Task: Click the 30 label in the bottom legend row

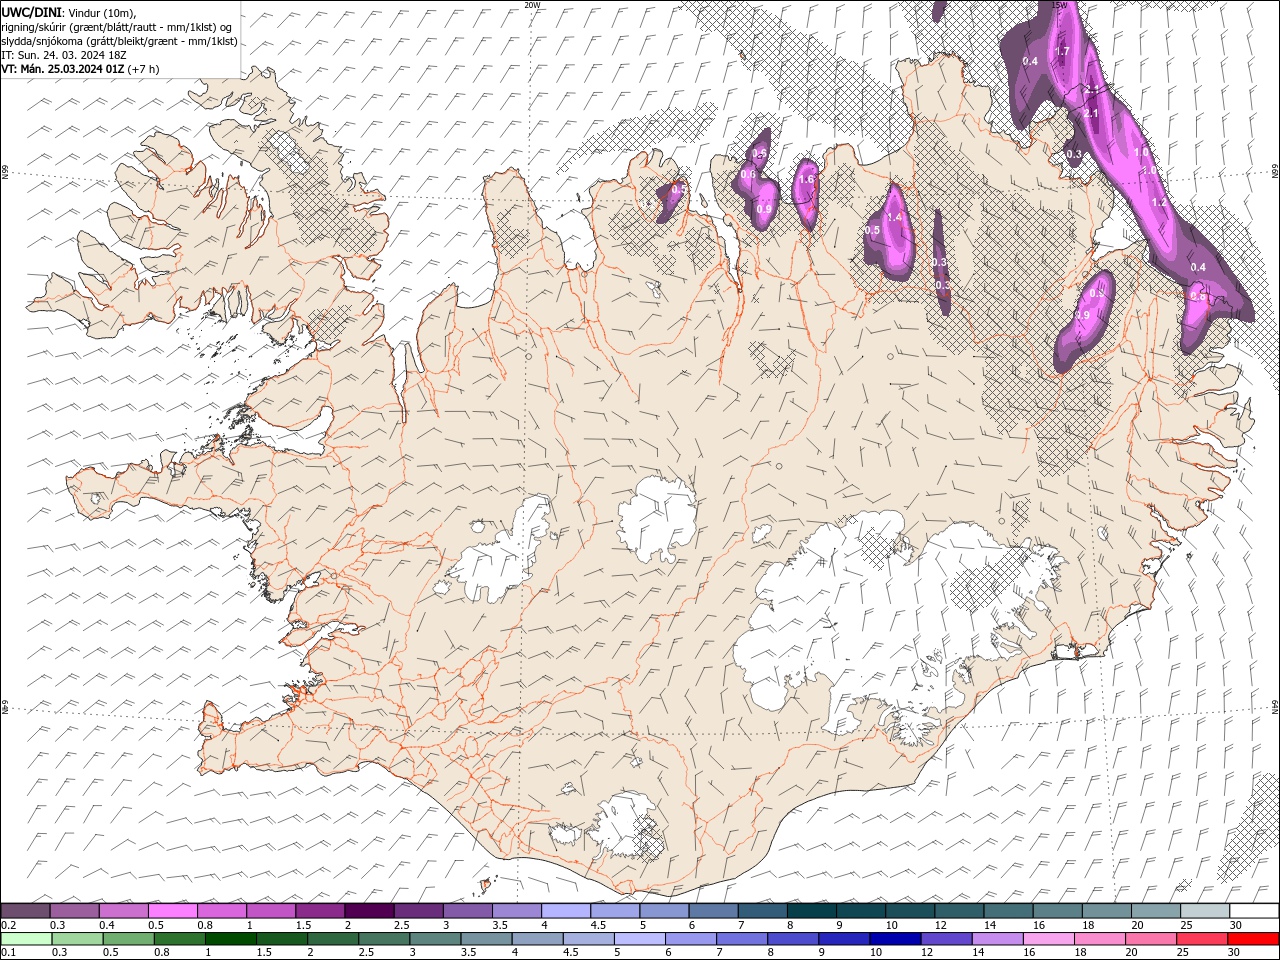Action: click(x=1232, y=953)
